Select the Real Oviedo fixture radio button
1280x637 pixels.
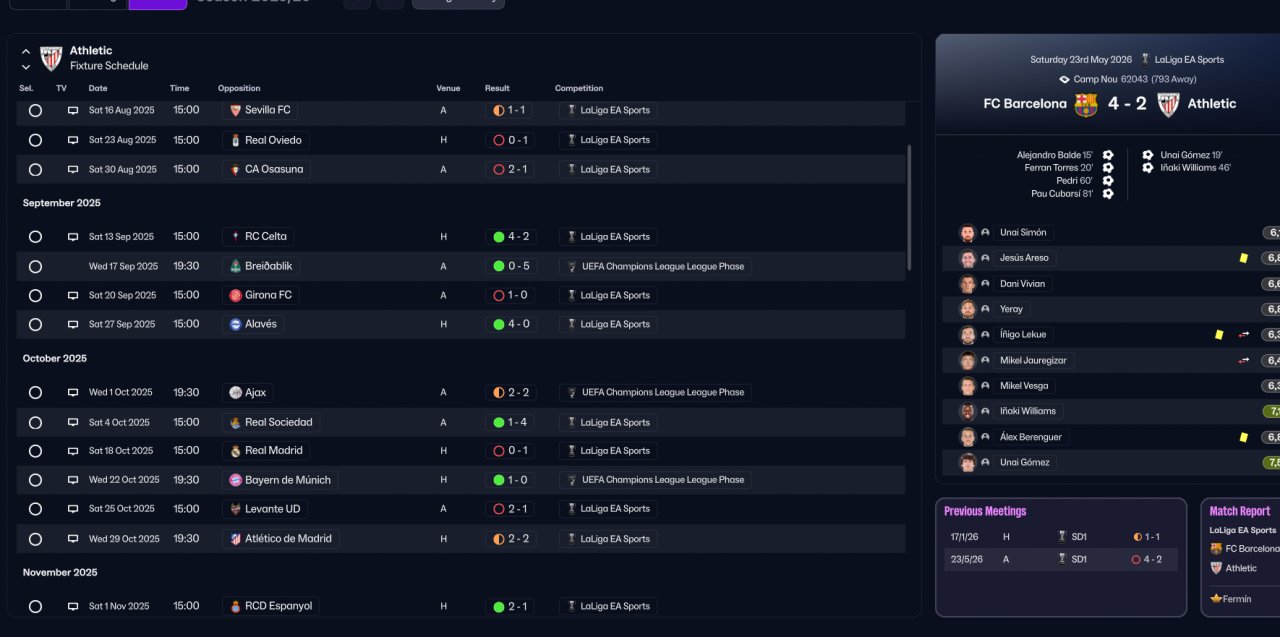click(35, 140)
